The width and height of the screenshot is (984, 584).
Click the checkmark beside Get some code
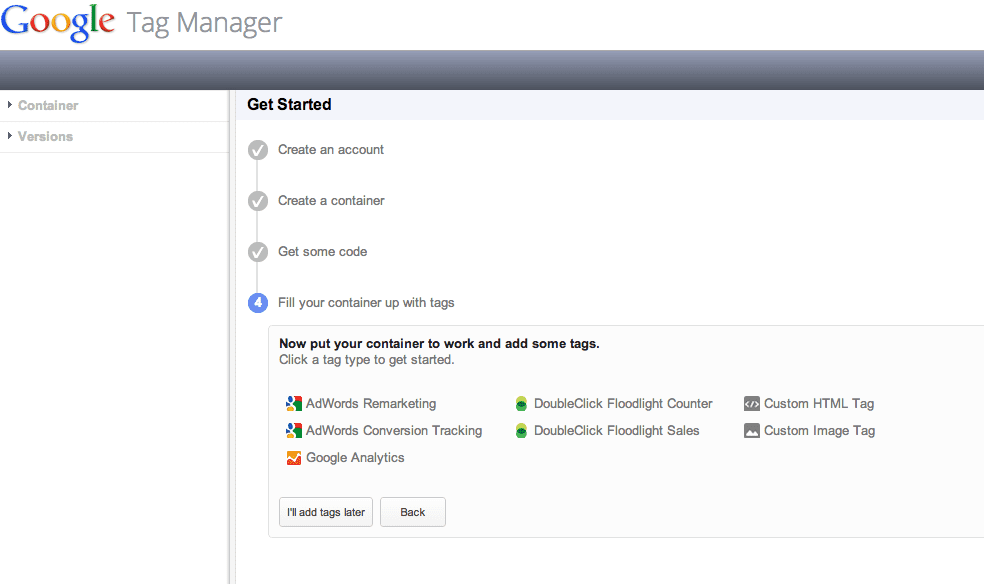pos(257,252)
